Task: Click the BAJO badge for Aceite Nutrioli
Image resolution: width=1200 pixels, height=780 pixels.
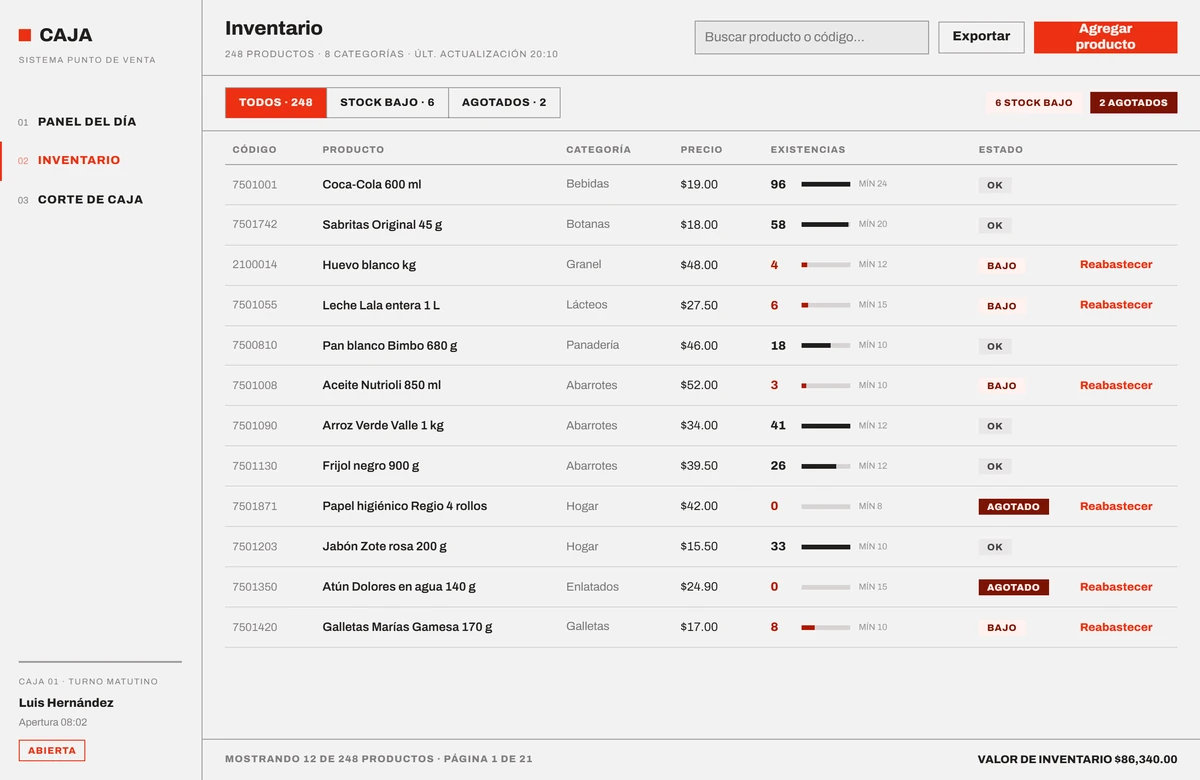Action: click(x=1002, y=386)
